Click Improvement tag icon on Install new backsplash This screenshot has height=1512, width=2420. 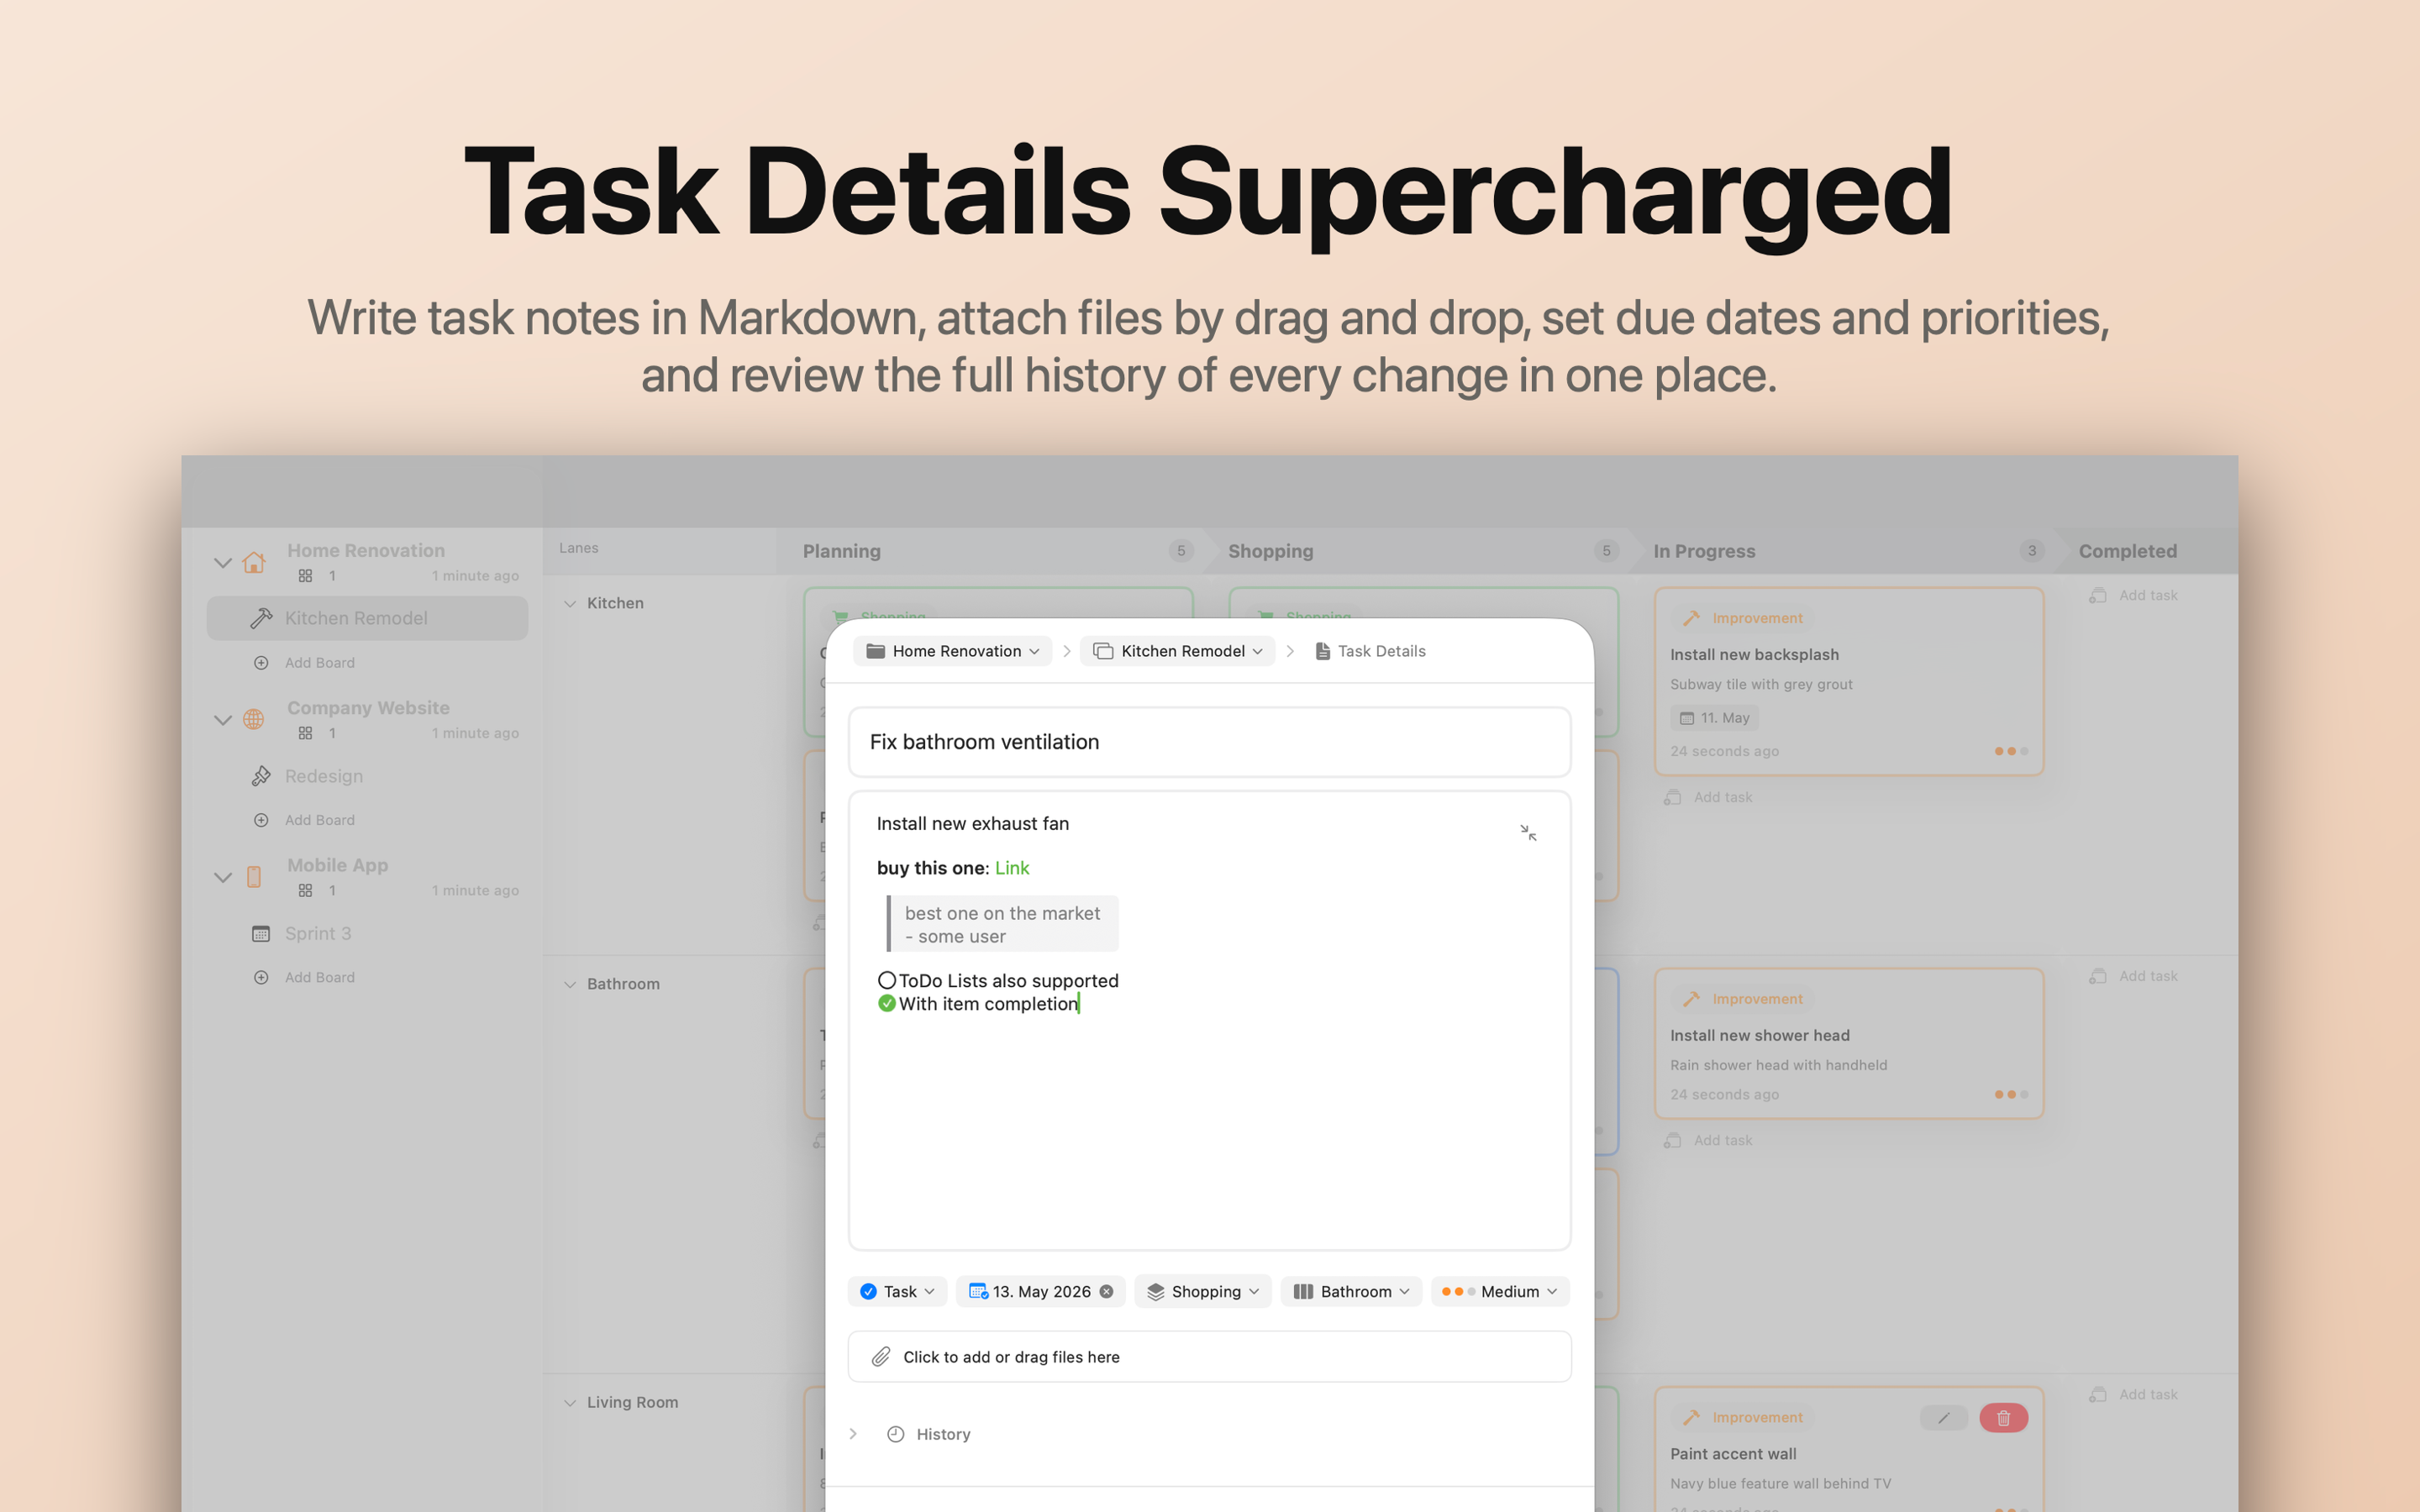pos(1691,618)
